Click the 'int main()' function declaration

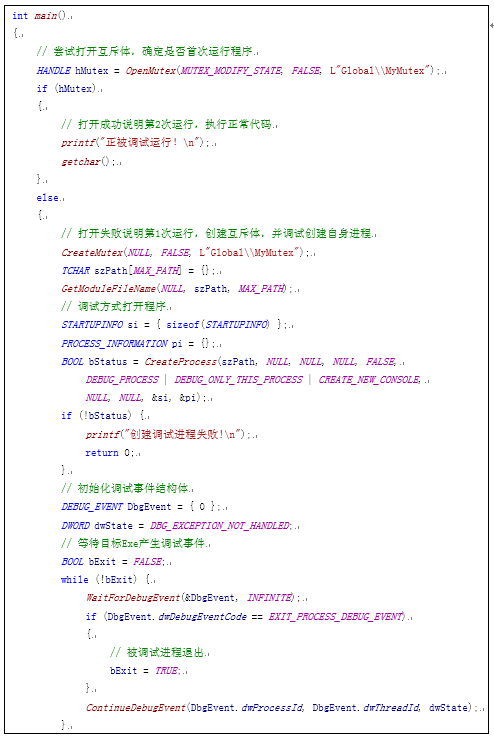(x=41, y=16)
